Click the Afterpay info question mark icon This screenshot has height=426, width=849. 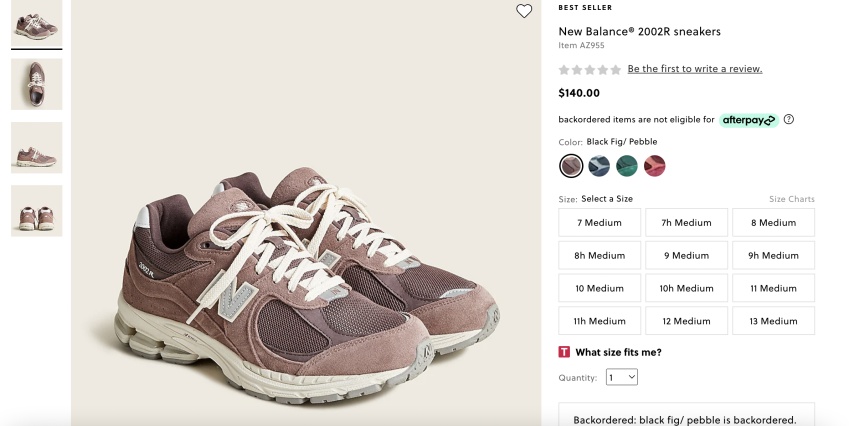click(x=789, y=120)
